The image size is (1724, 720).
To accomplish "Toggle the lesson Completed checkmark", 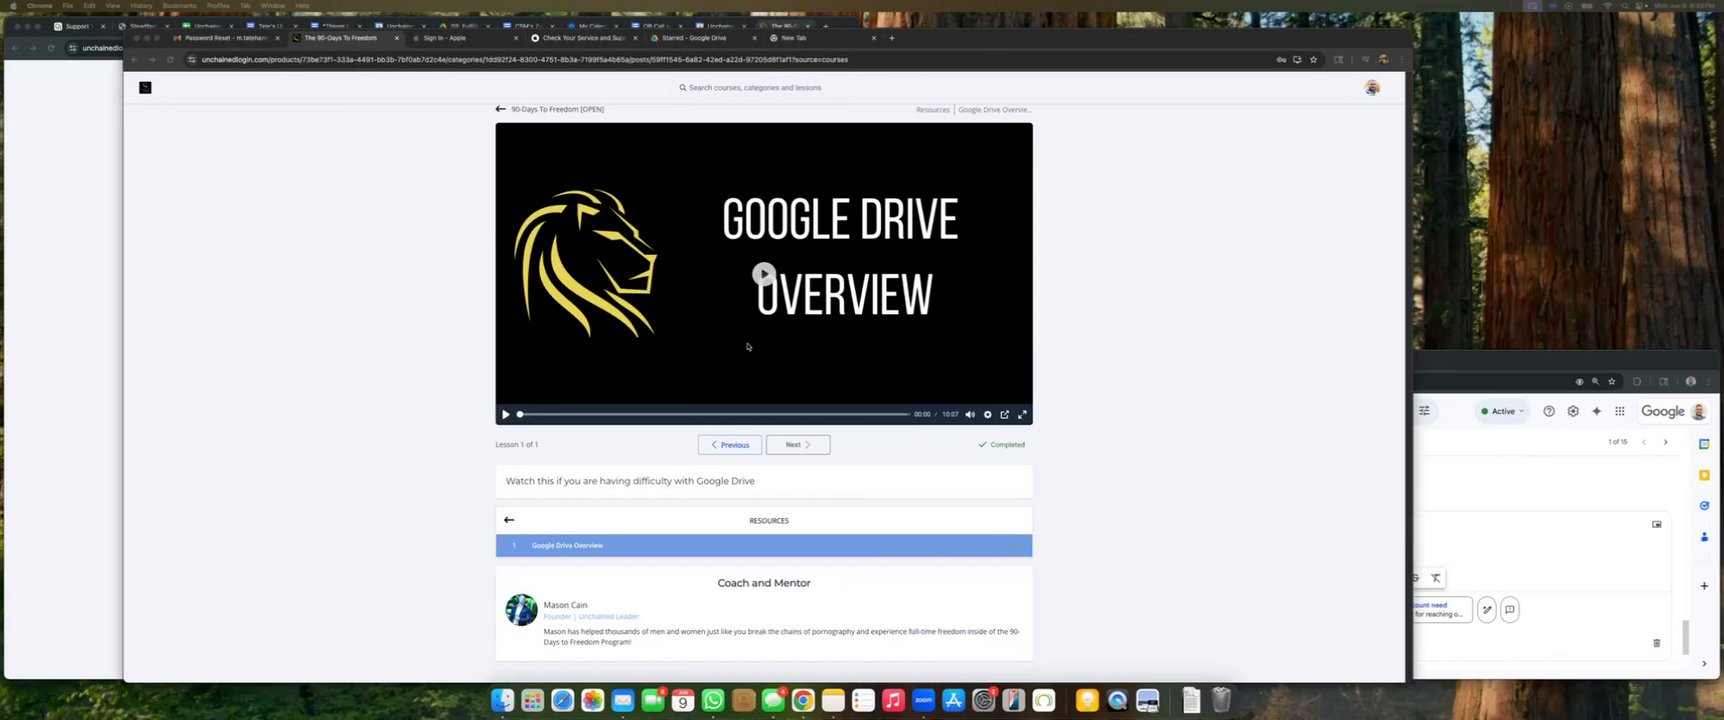I will pyautogui.click(x=1002, y=445).
